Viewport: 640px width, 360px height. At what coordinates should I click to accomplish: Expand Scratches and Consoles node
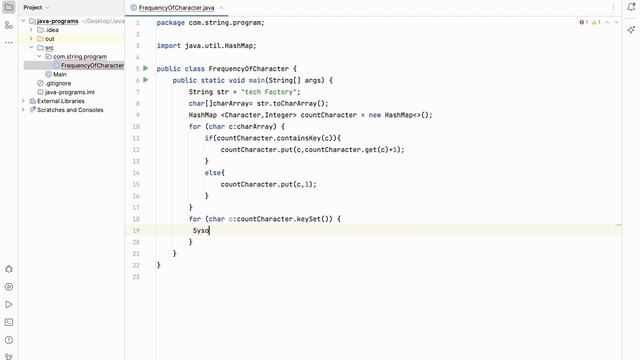click(24, 110)
